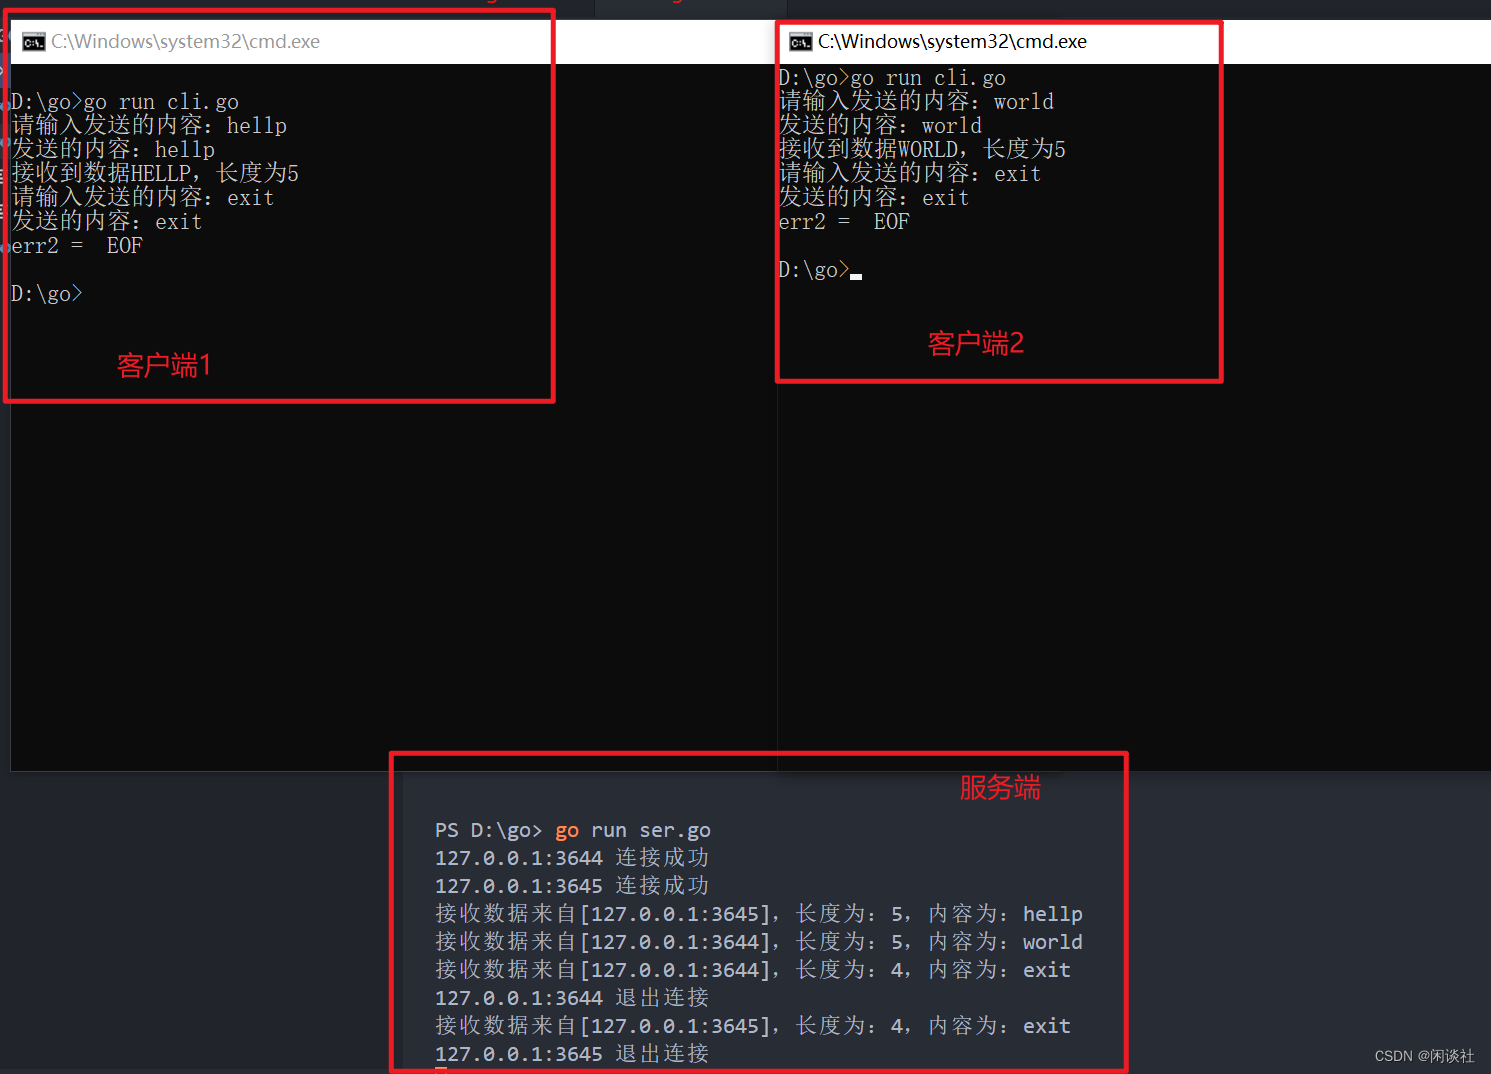Click server line with content 'world'
Viewport: 1491px width, 1074px height.
[x=759, y=942]
